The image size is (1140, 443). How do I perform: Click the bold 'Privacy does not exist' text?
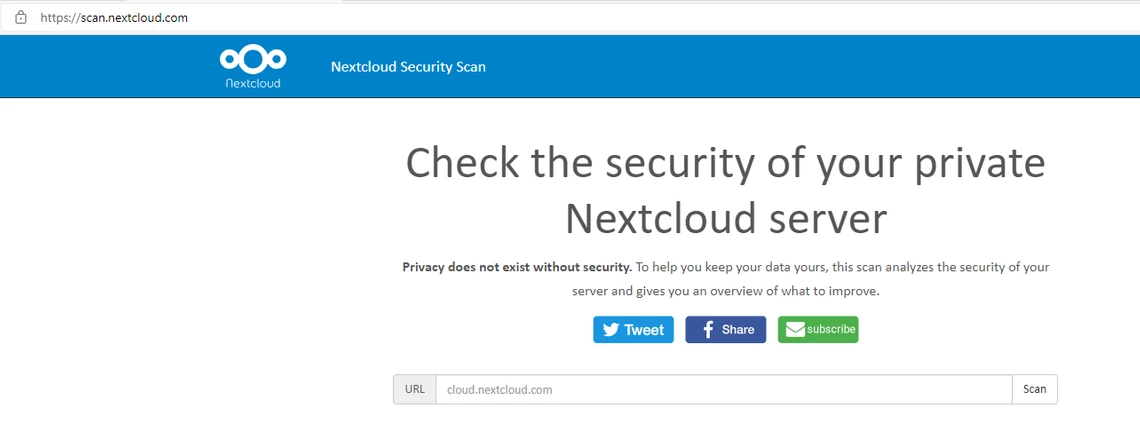517,267
